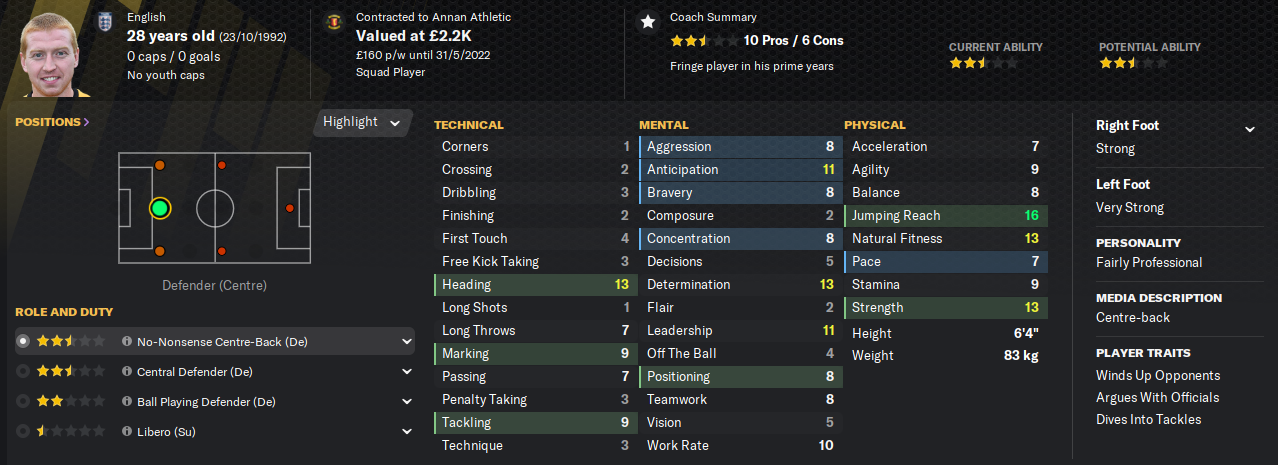
Task: Click info icon beside Central Defender role
Action: point(127,372)
